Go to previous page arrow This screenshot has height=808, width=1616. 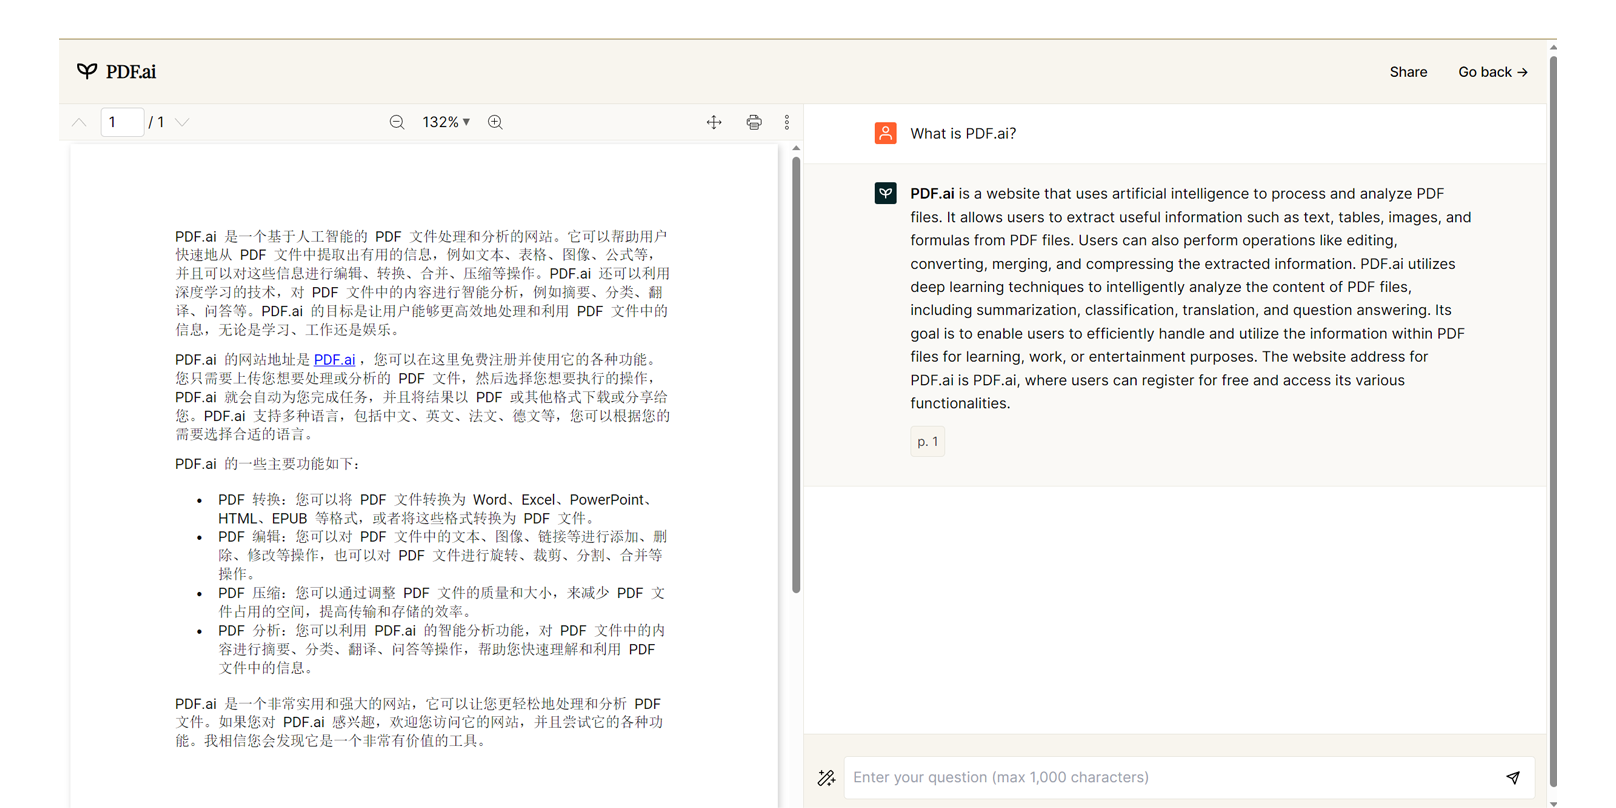(x=79, y=122)
